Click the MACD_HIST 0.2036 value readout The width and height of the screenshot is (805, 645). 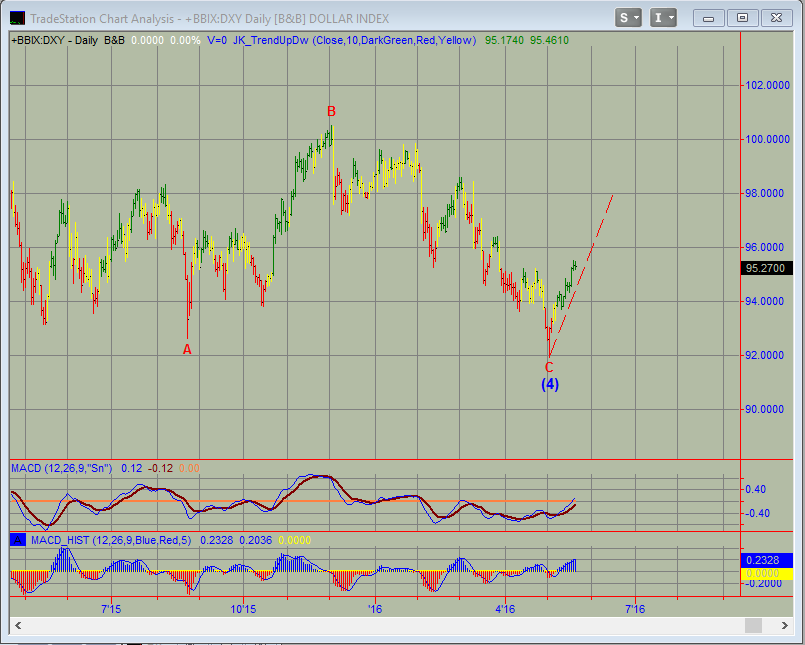click(x=256, y=540)
